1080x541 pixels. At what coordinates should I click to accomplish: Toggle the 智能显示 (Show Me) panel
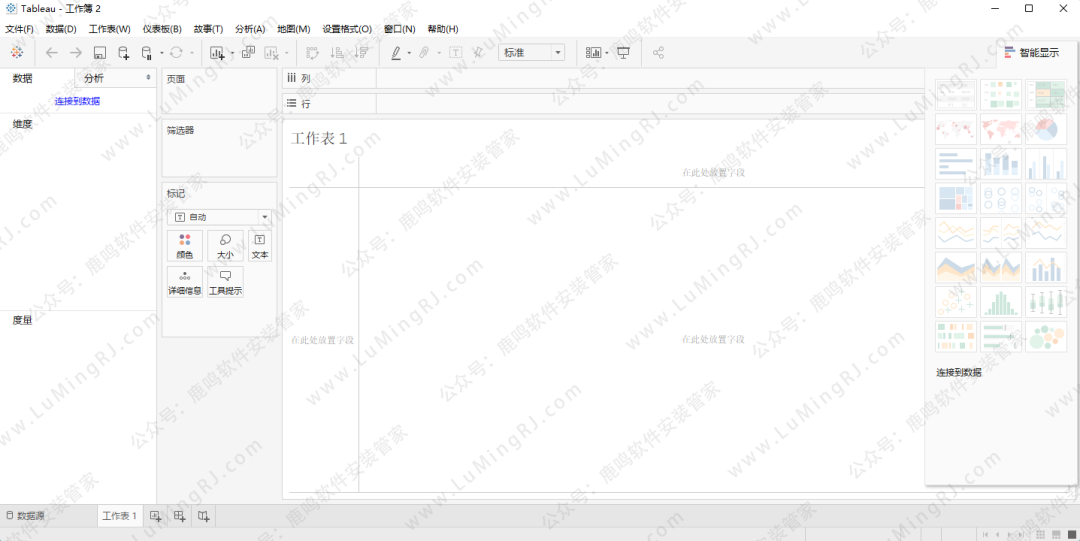click(x=1031, y=52)
